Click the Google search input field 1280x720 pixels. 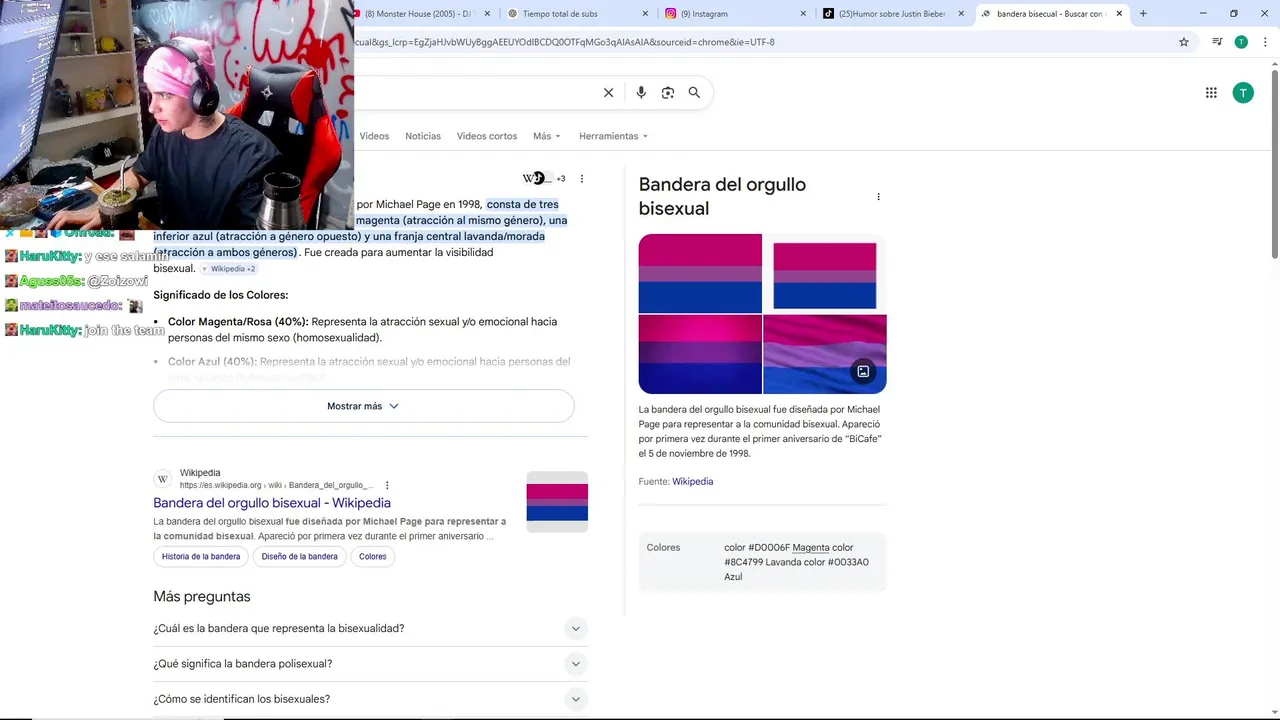(x=475, y=93)
